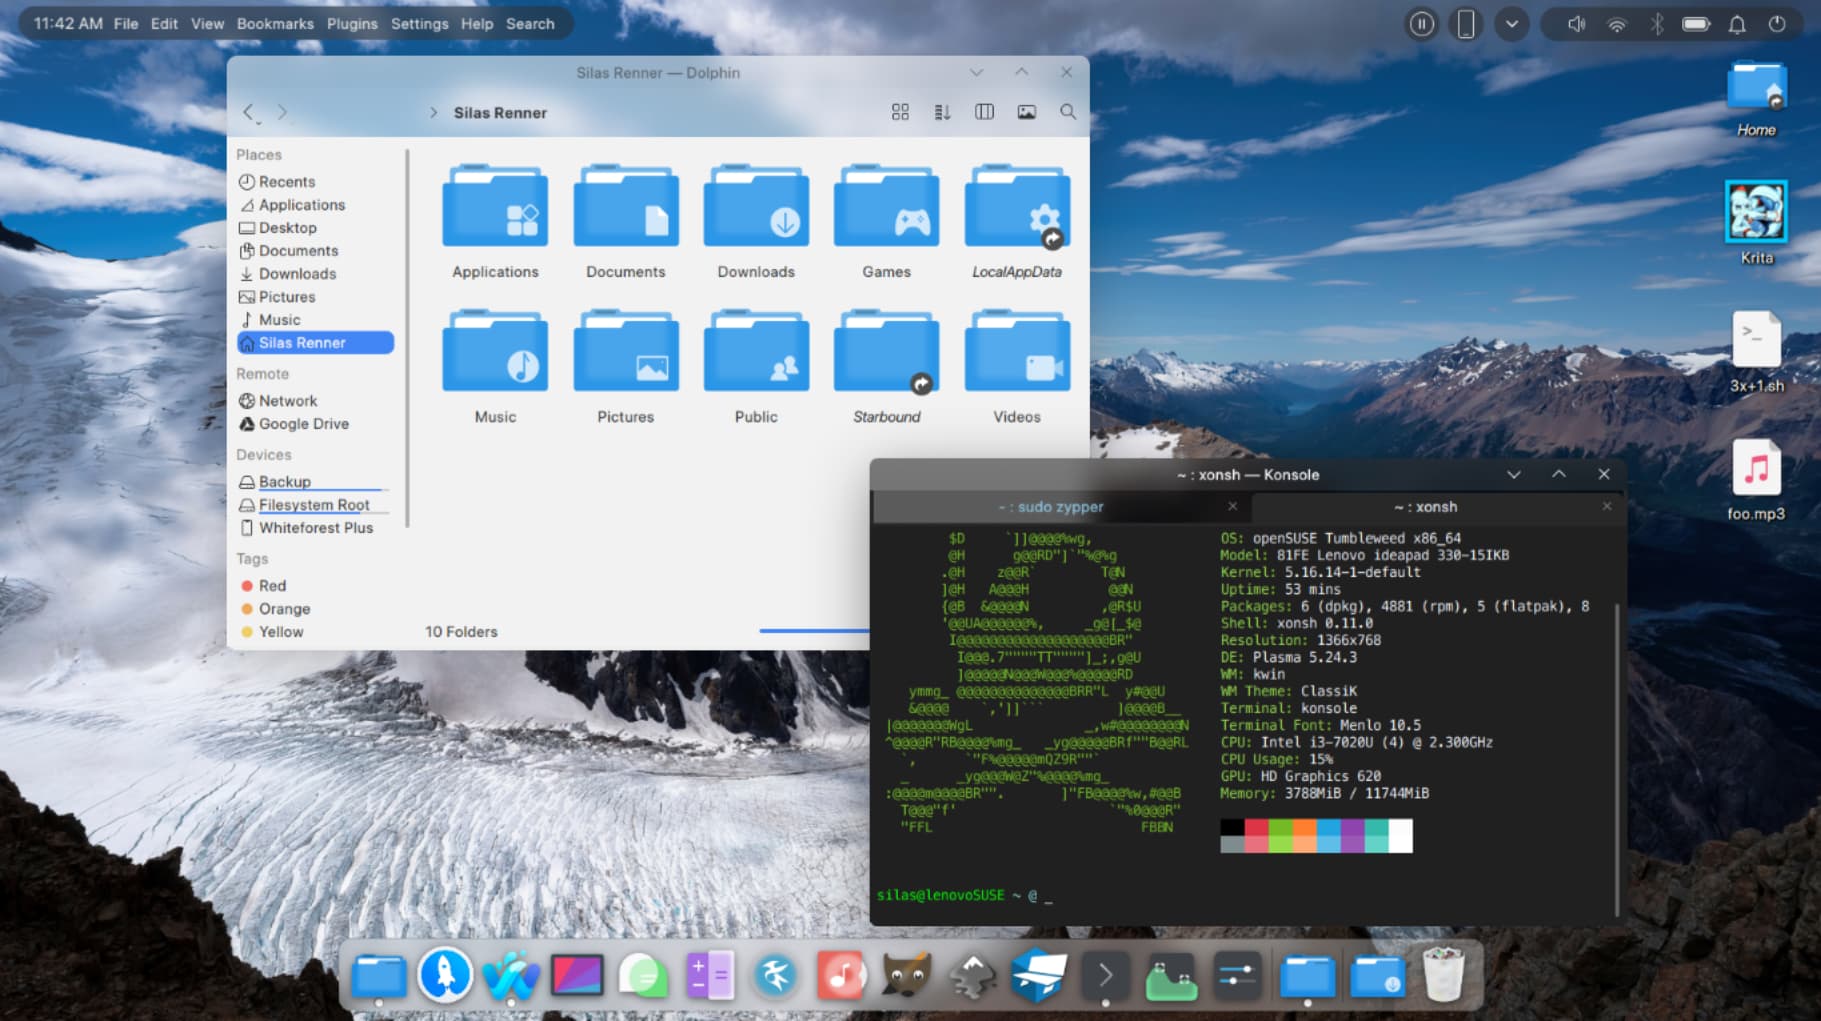The width and height of the screenshot is (1821, 1021).
Task: Launch the calculator from the dock
Action: pos(709,975)
